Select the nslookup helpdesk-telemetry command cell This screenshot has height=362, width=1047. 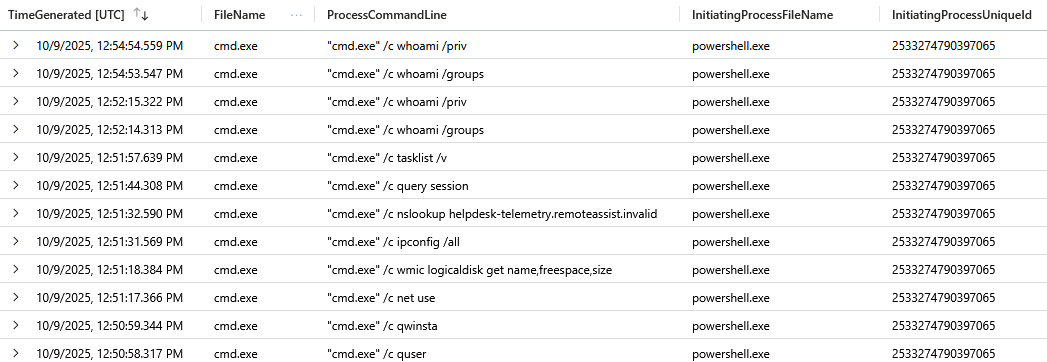pos(493,214)
